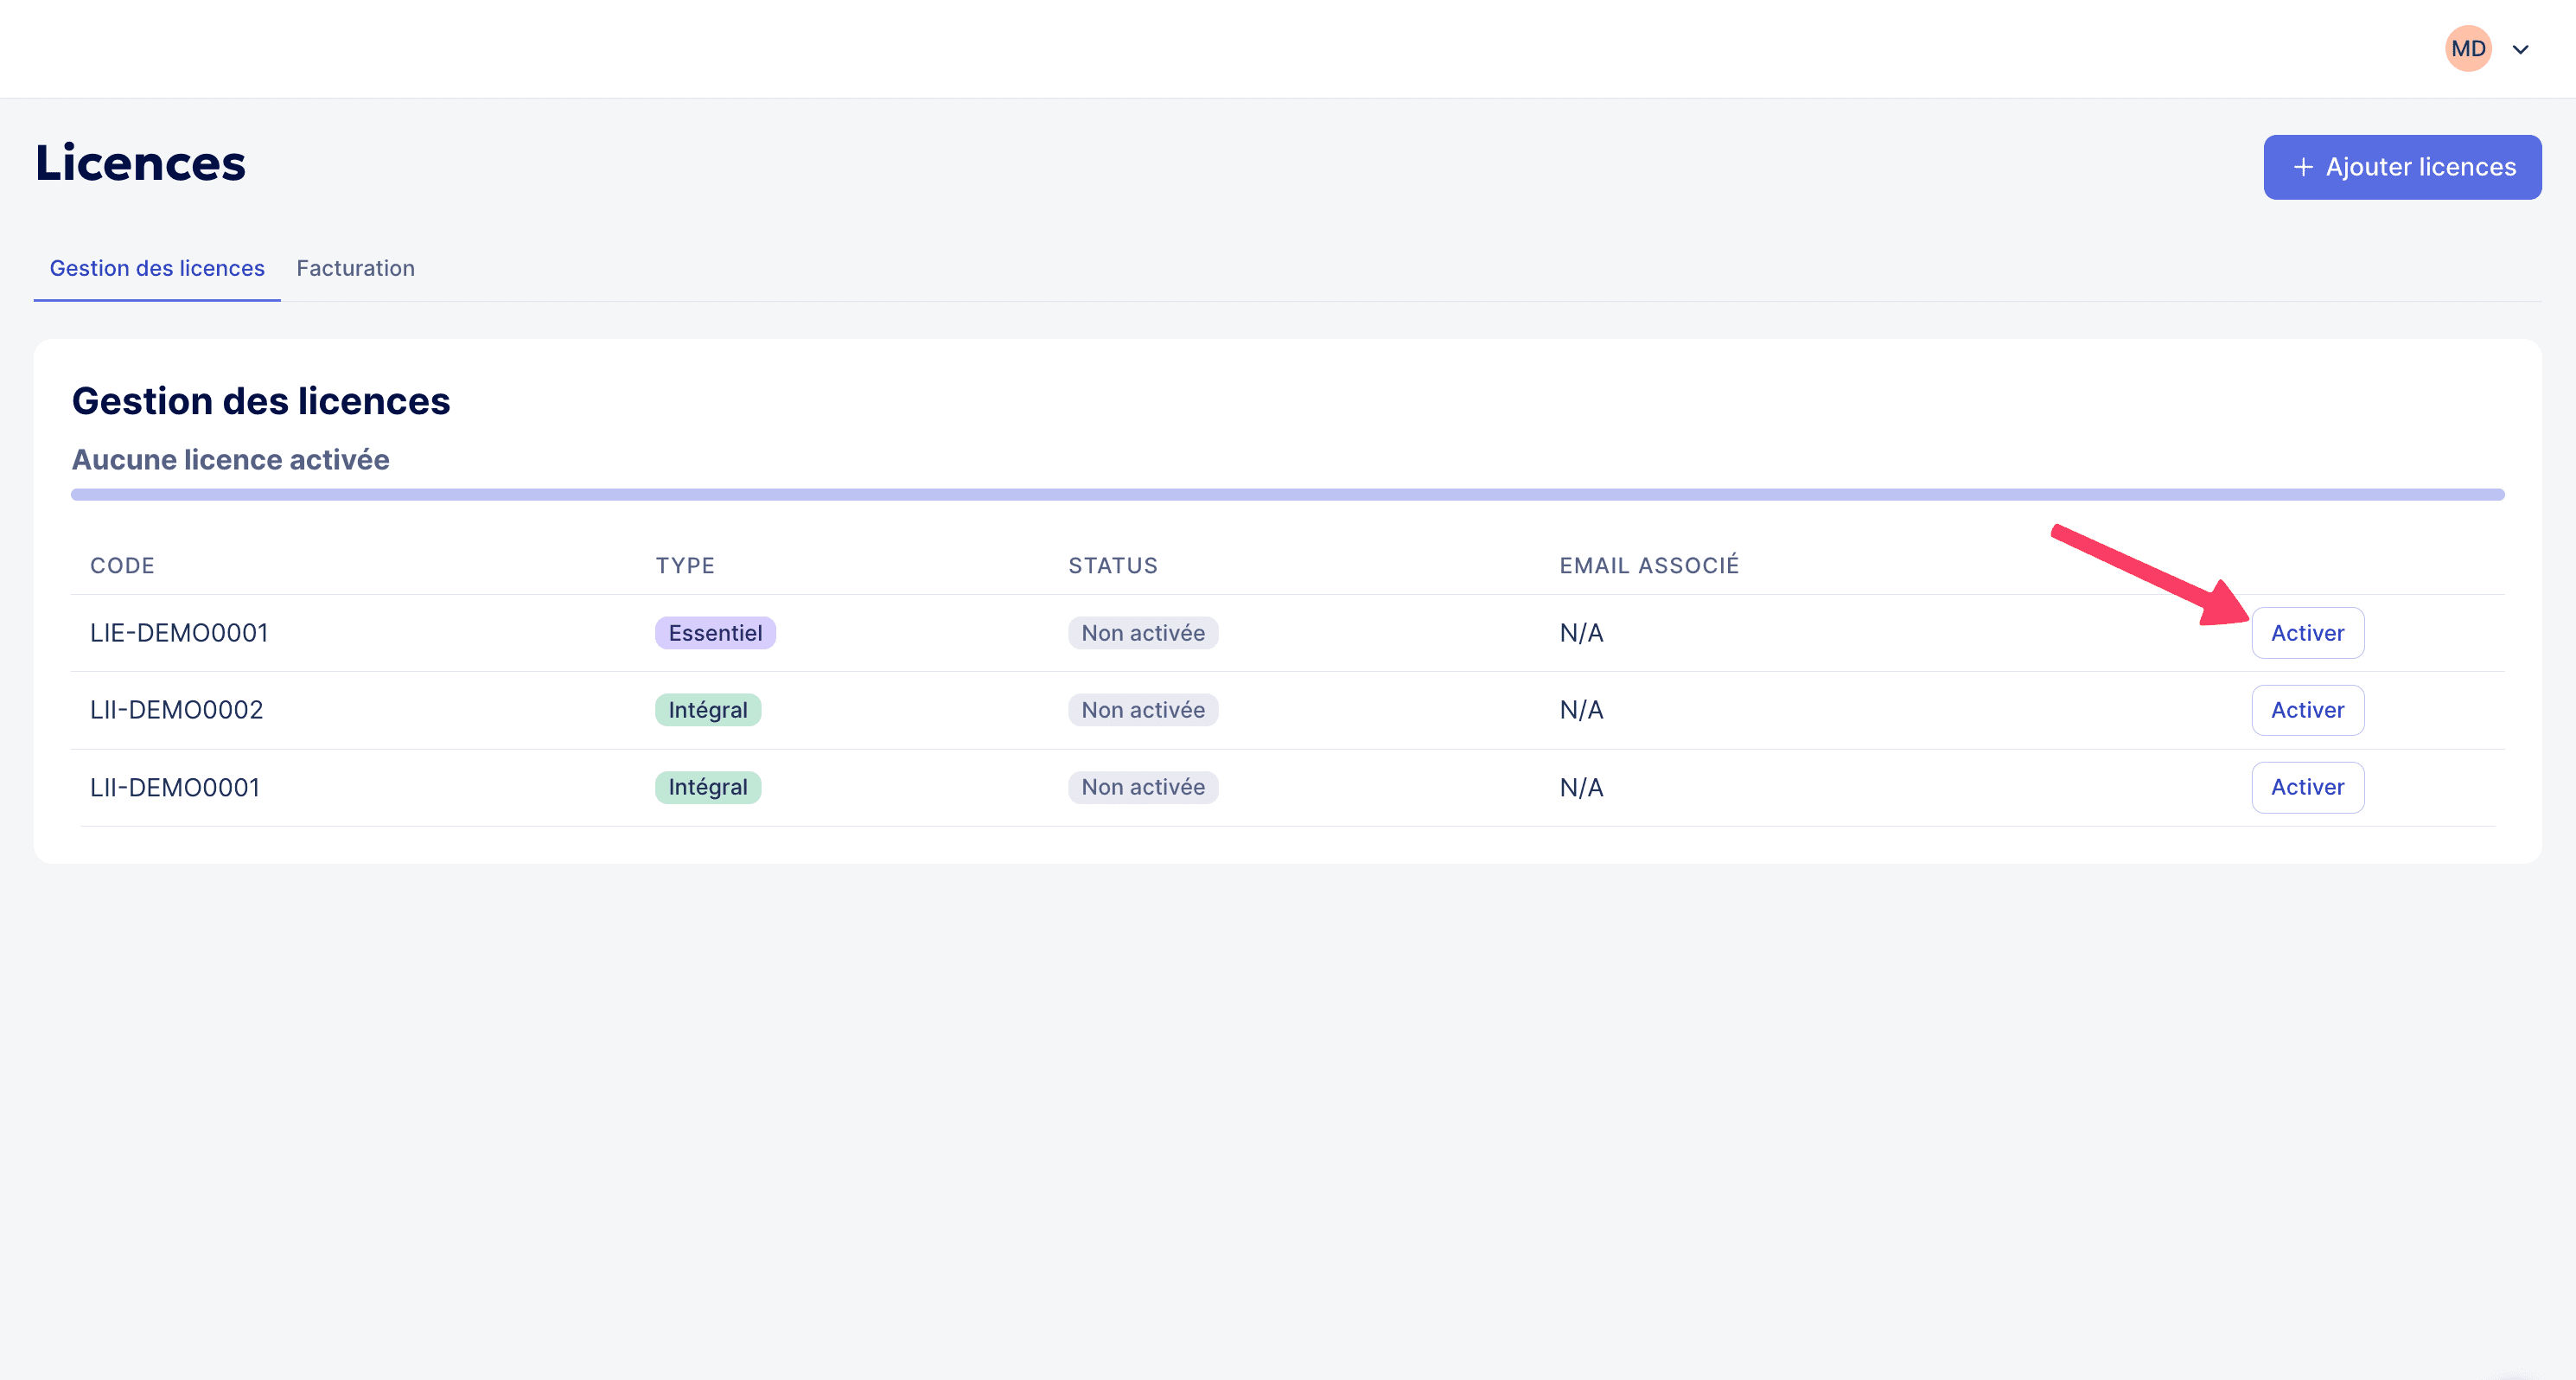Click Intégral badge for LII-DEMO0002

(x=708, y=710)
